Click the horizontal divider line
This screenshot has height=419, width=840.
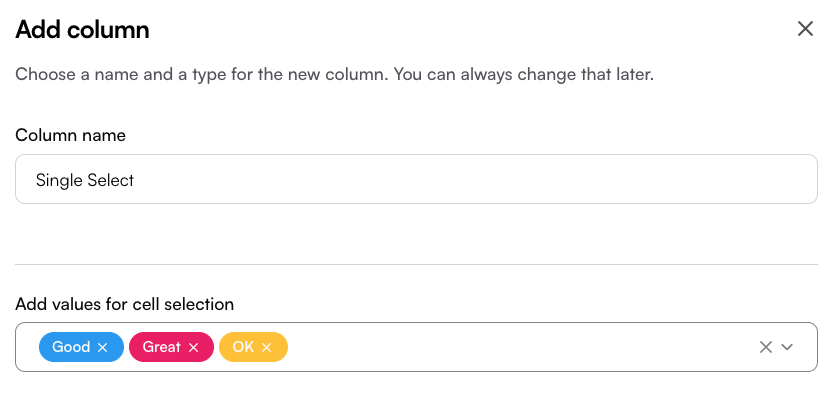[416, 264]
